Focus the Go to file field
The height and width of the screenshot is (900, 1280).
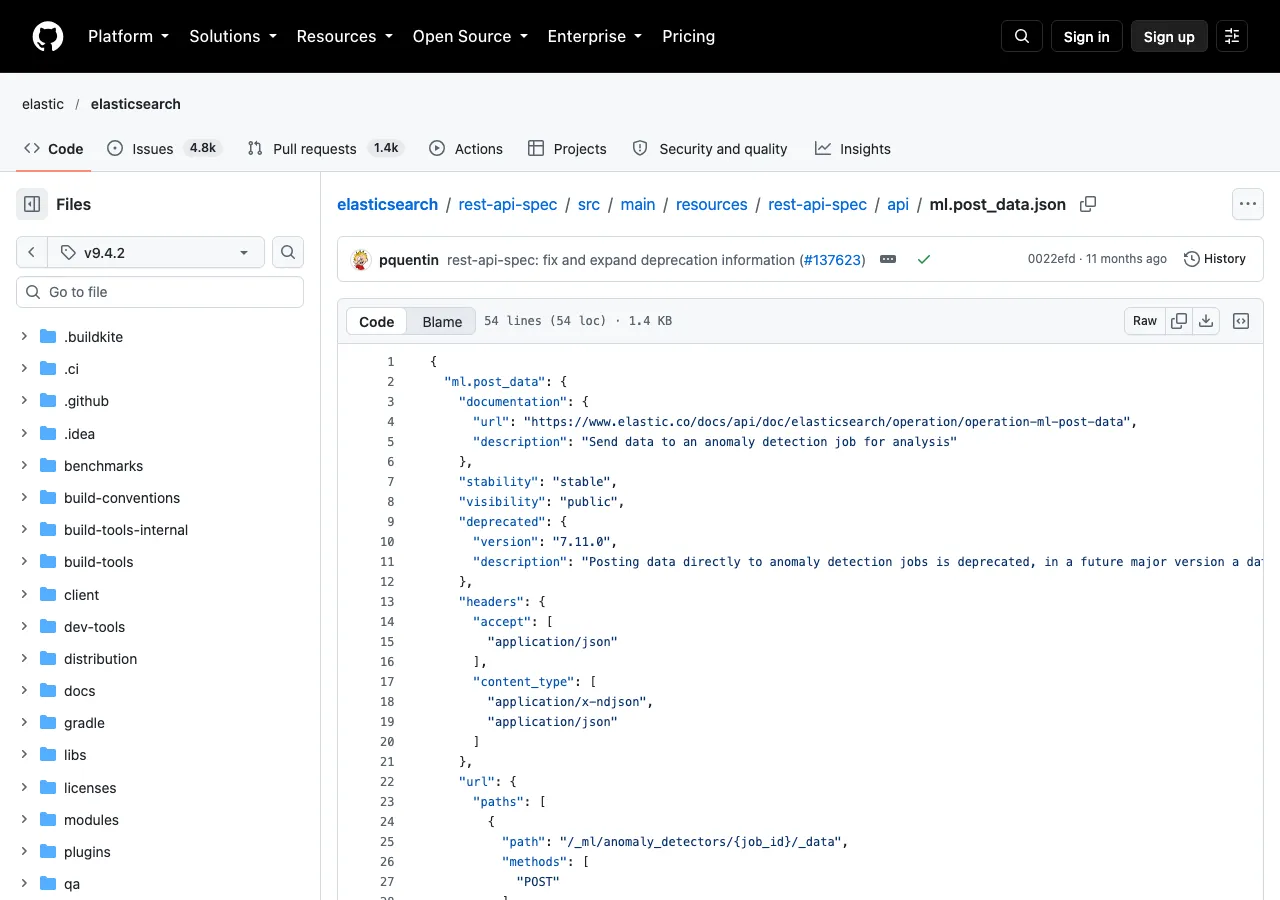click(x=160, y=292)
